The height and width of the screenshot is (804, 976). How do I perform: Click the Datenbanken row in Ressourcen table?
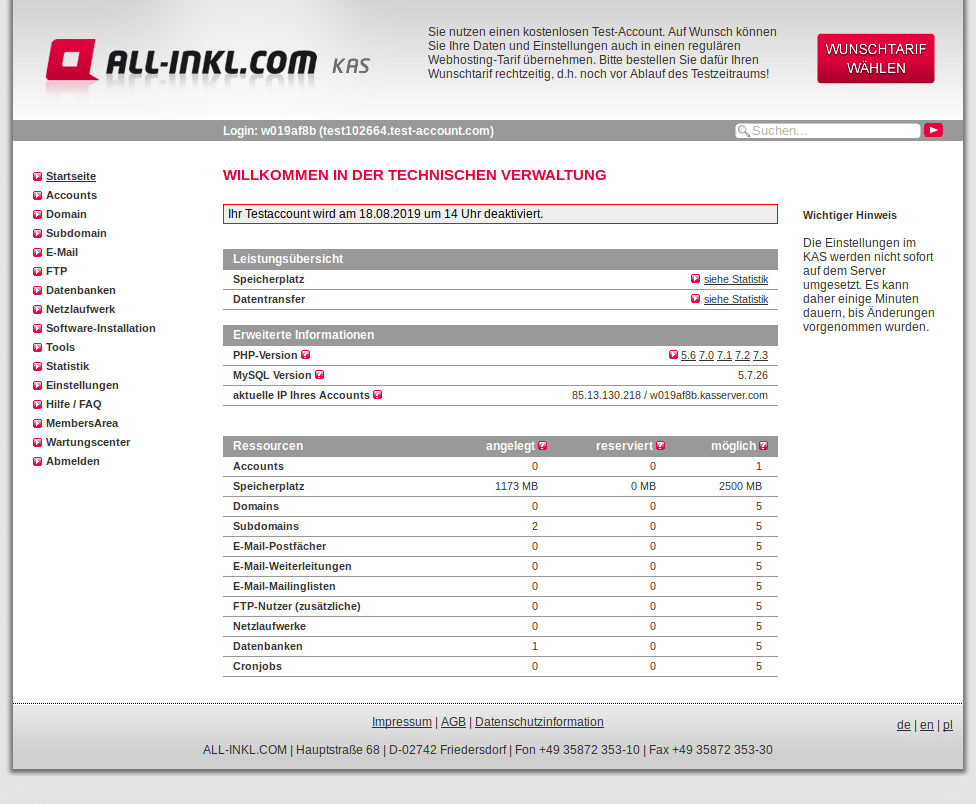[x=500, y=647]
